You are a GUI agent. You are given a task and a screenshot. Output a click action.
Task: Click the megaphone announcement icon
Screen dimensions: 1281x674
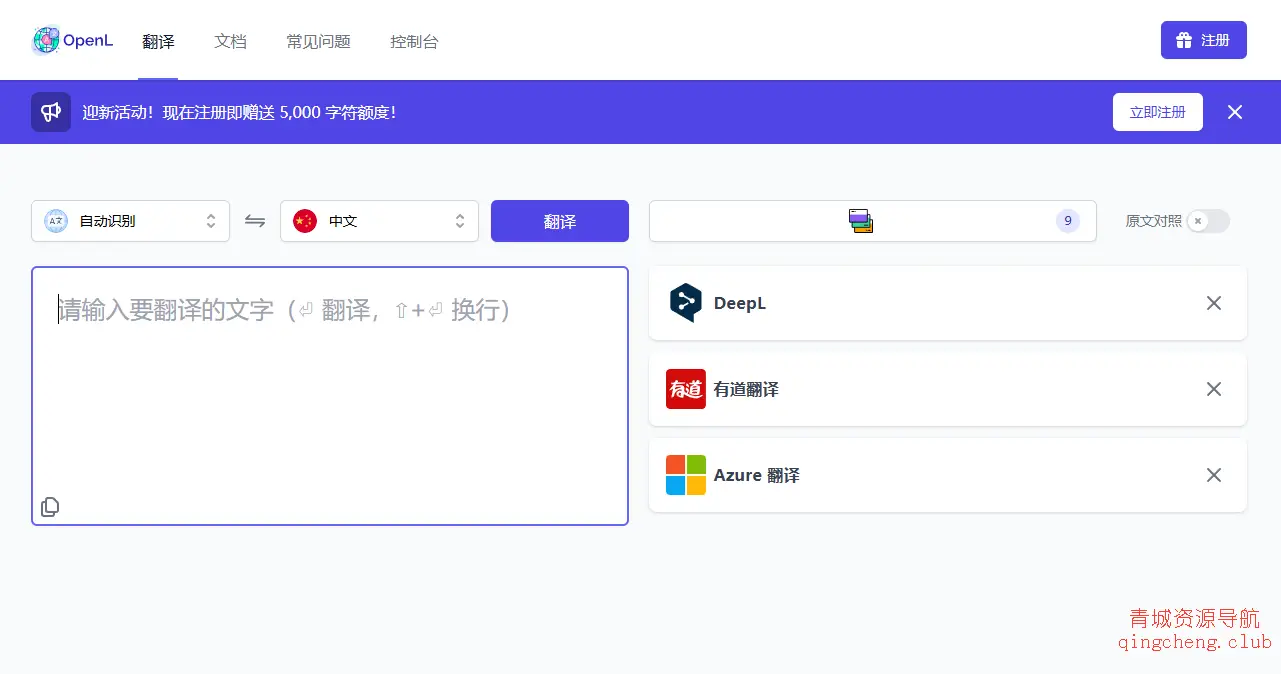[51, 112]
